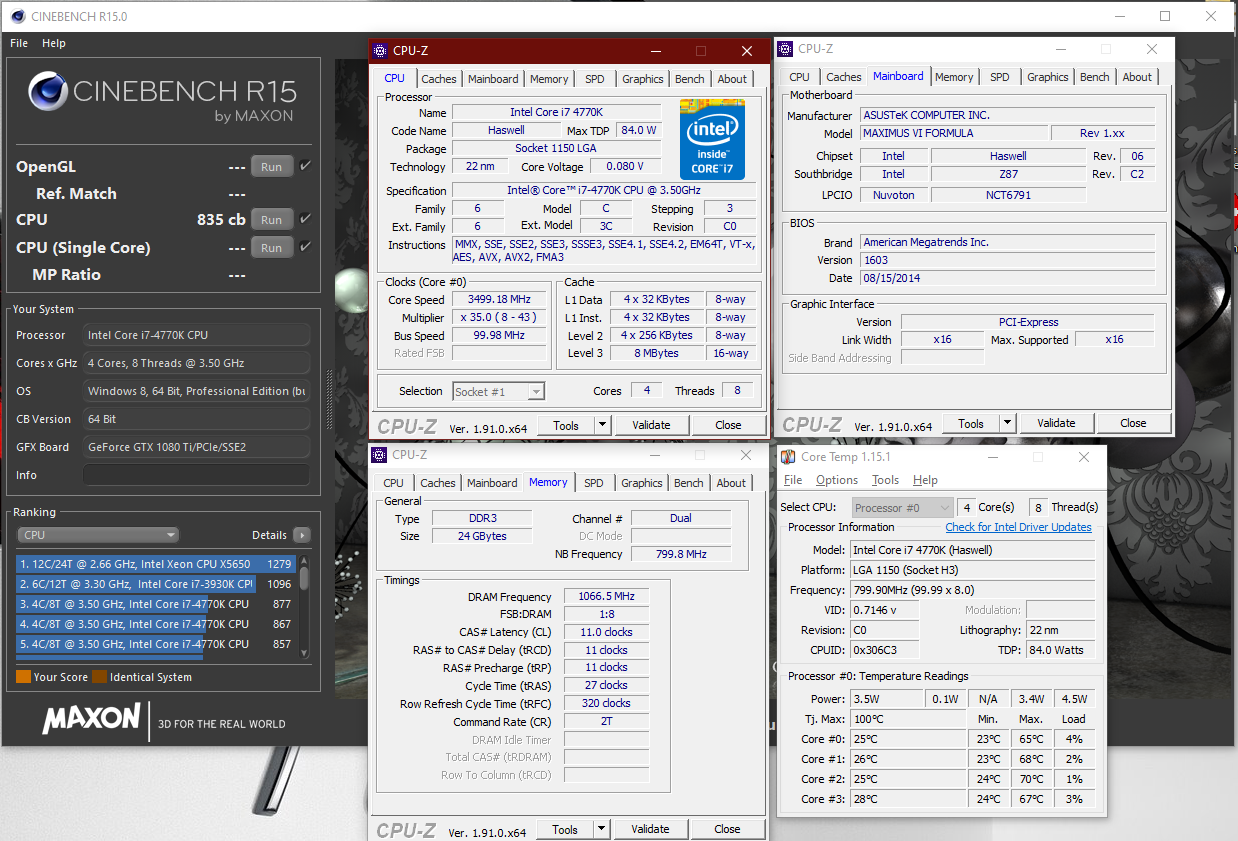The width and height of the screenshot is (1238, 841).
Task: Click the Cinebench app icon in title bar
Action: click(16, 16)
